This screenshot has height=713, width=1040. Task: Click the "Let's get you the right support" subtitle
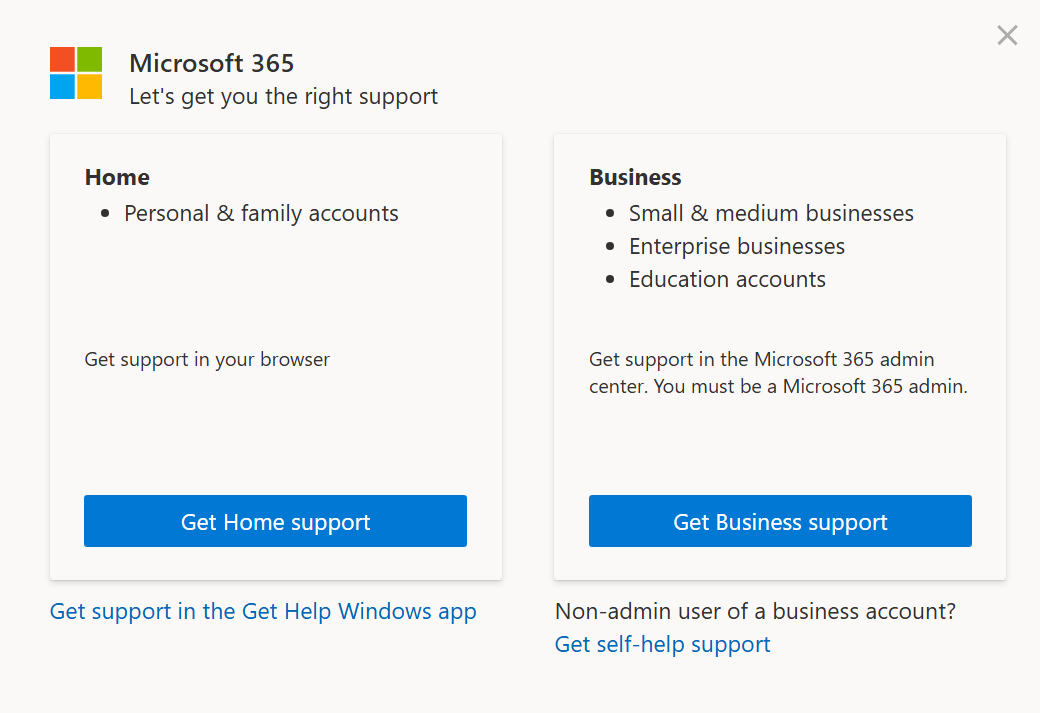coord(283,96)
